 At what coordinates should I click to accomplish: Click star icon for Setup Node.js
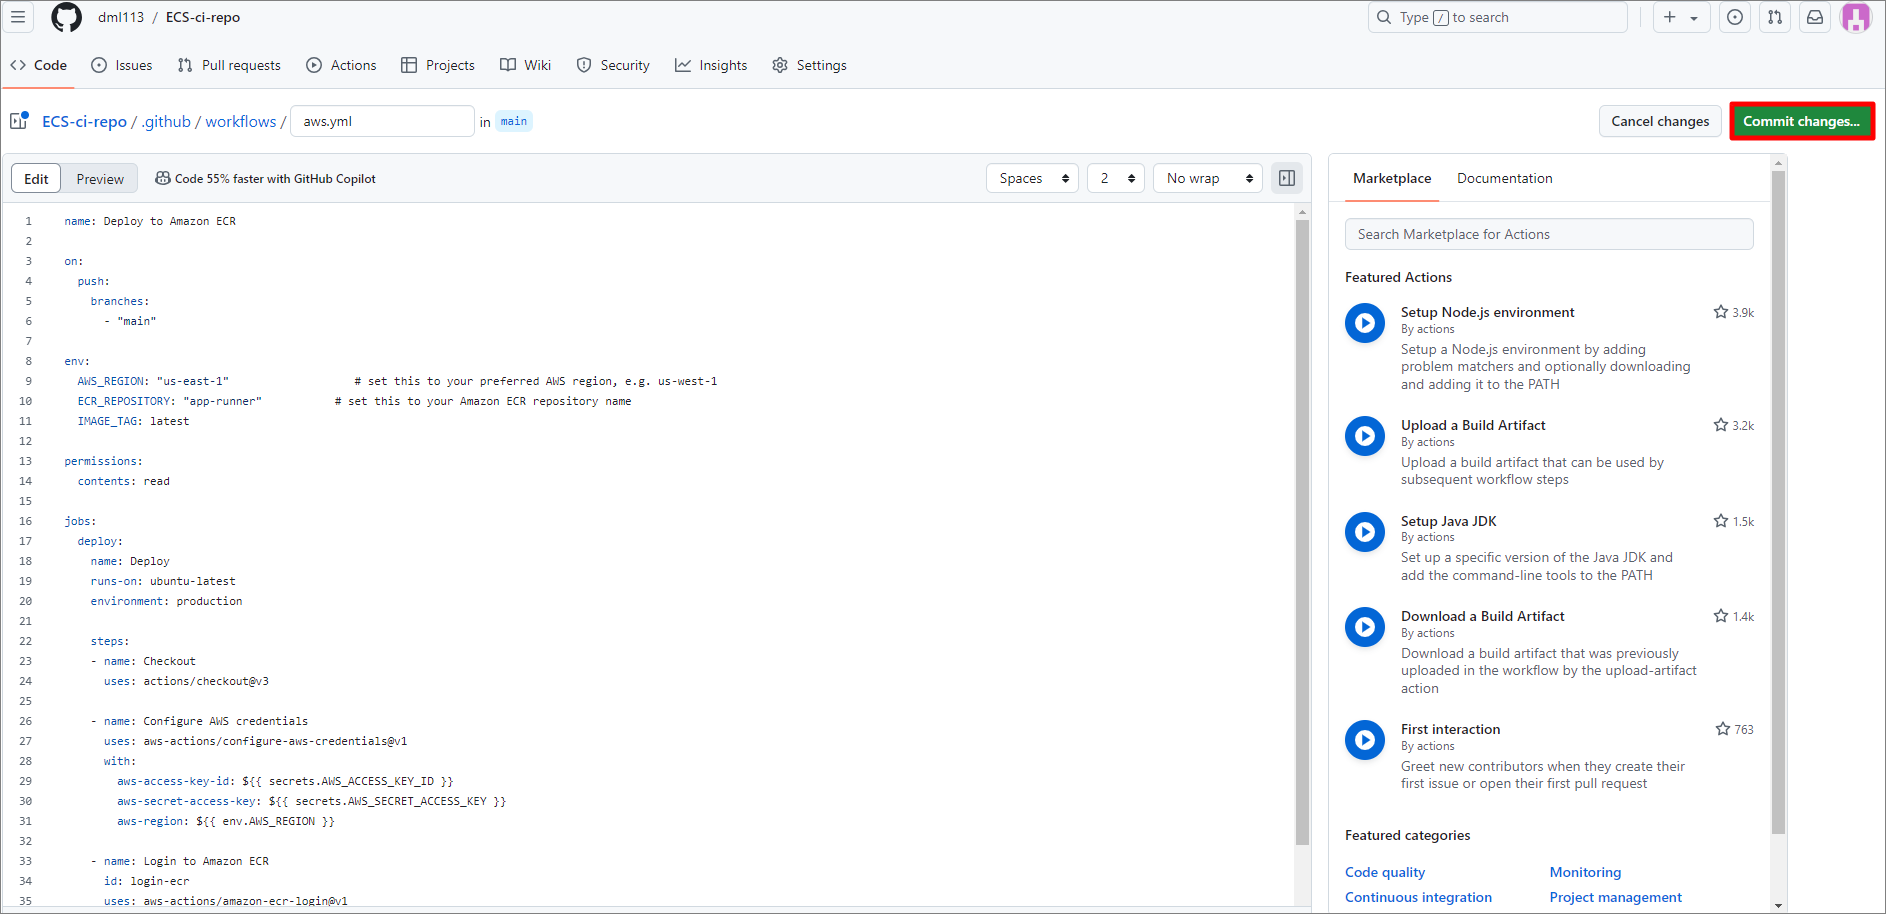coord(1720,312)
